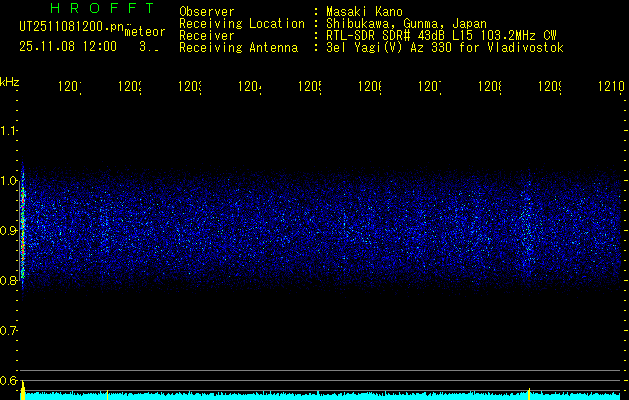Click the 1.1 kHz frequency tick label
Viewport: 629px width, 400px height.
(10, 130)
